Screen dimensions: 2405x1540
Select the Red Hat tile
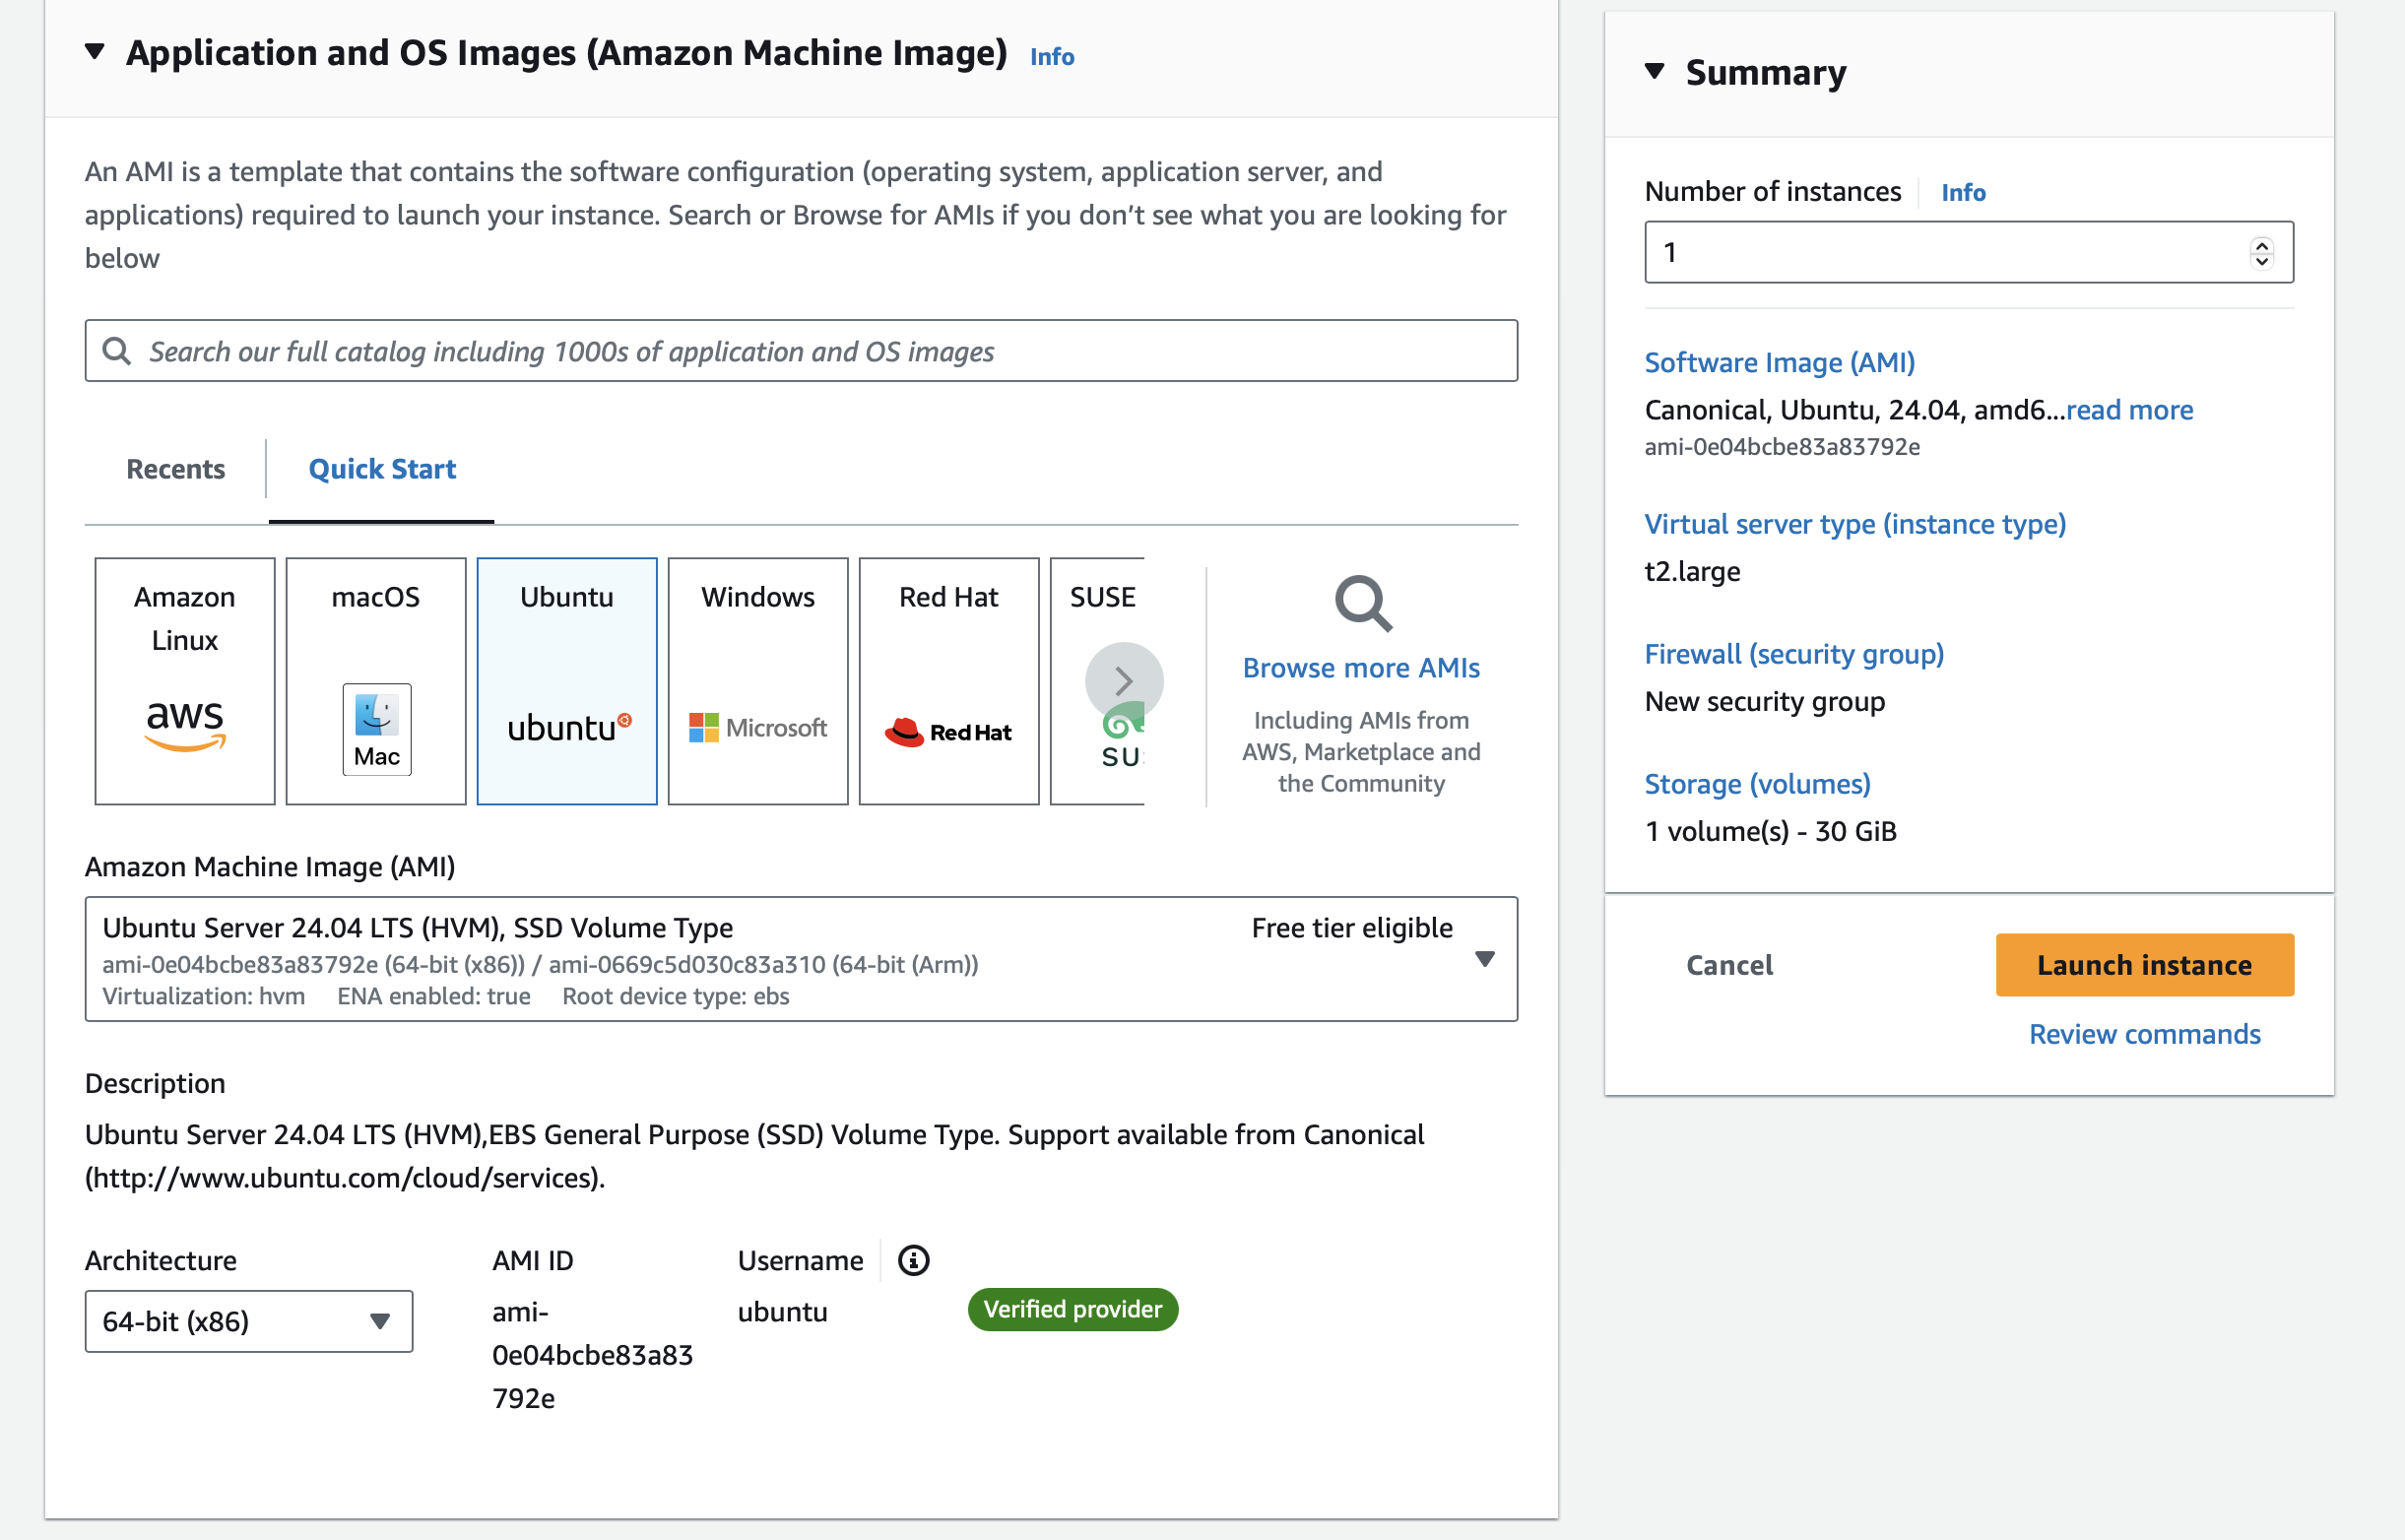(x=948, y=680)
